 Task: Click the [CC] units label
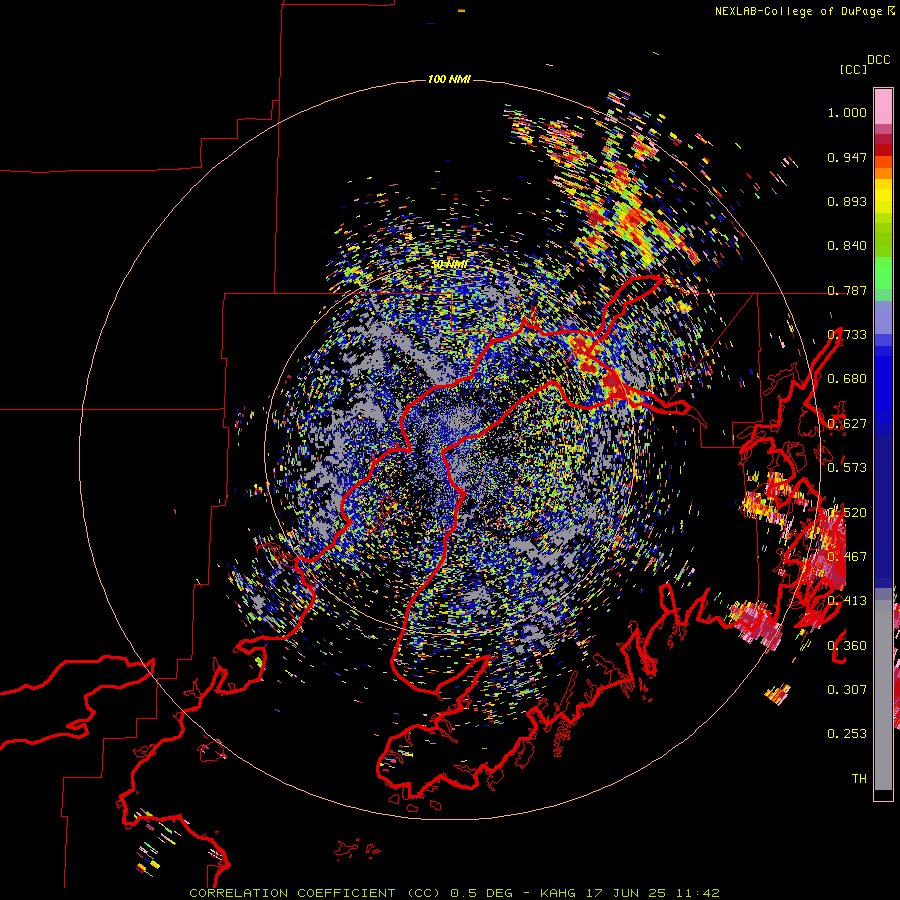[853, 69]
